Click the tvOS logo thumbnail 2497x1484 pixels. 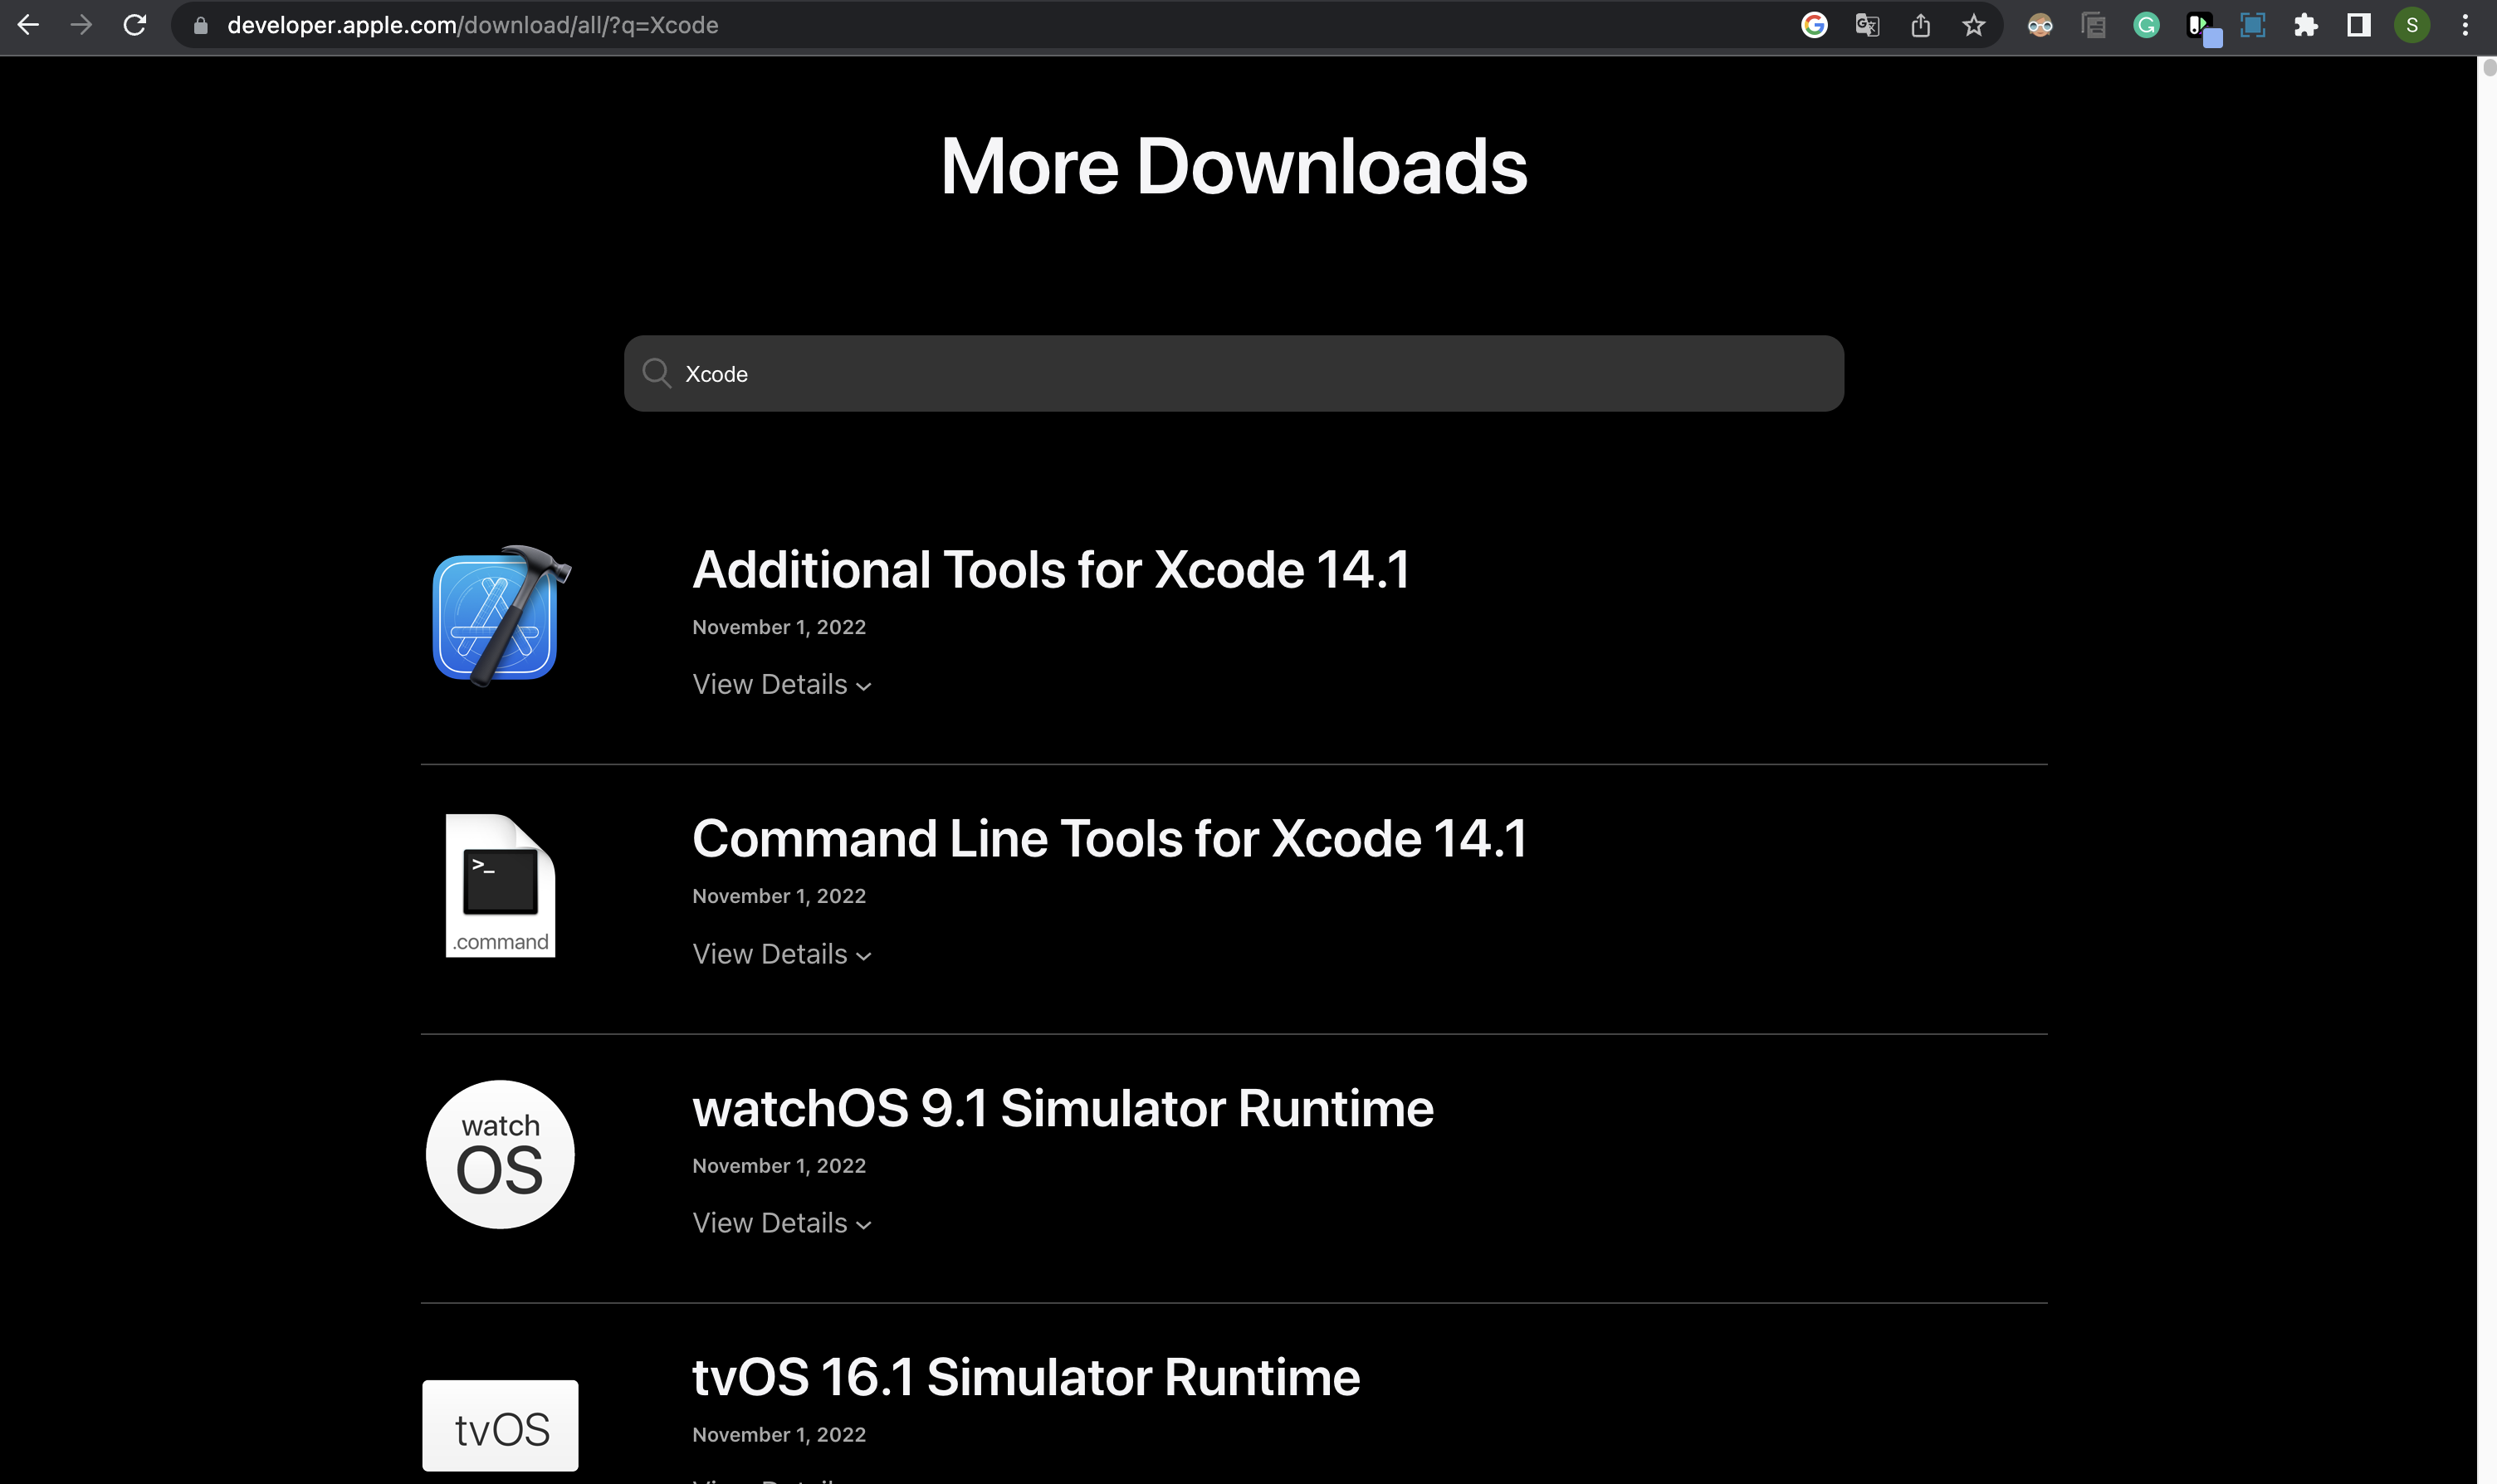click(x=500, y=1425)
